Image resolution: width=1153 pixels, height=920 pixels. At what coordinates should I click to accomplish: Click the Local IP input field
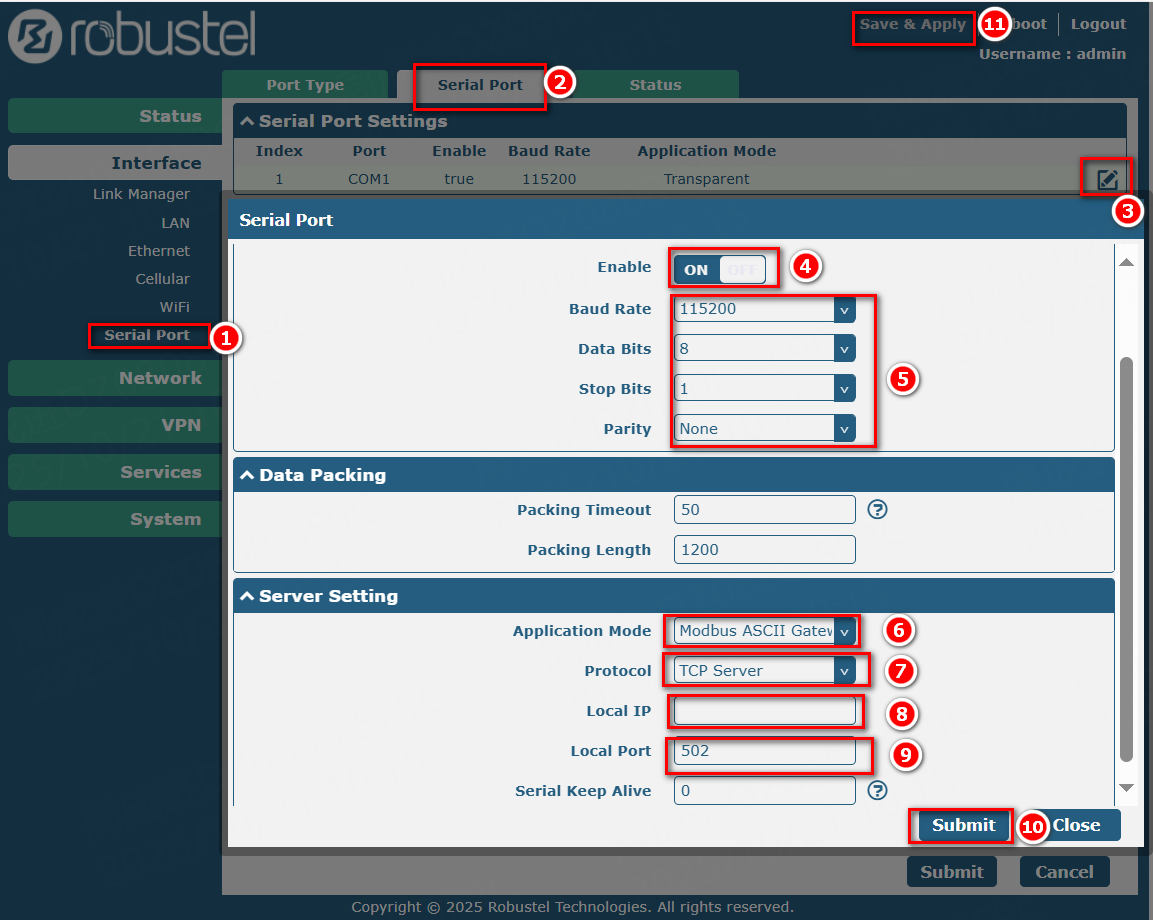point(764,711)
